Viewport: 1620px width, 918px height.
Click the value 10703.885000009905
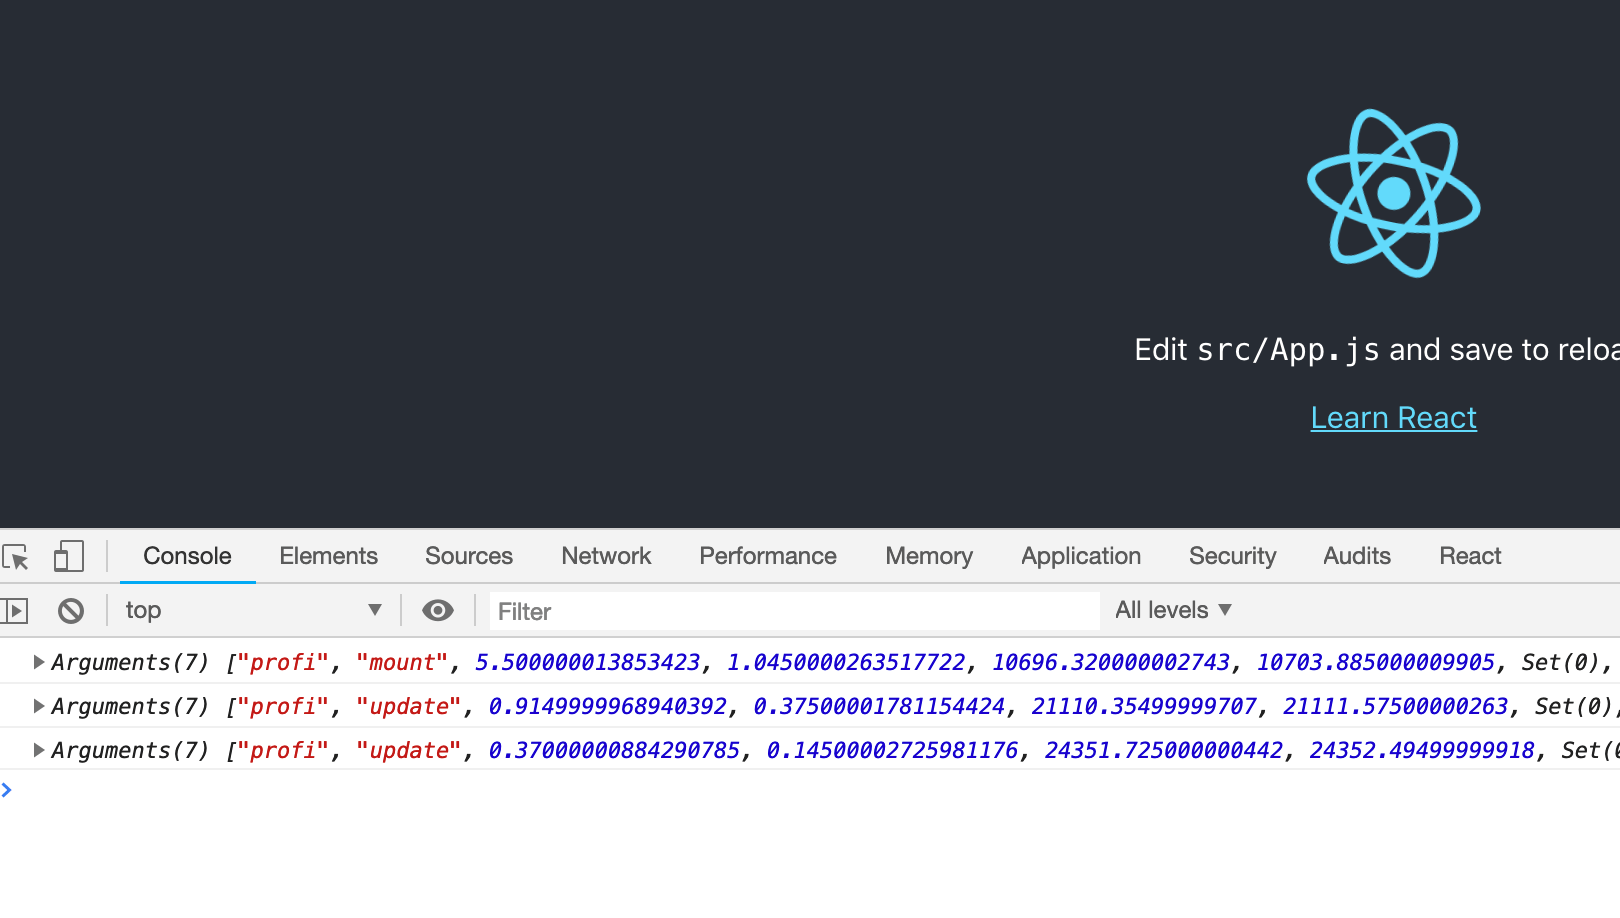pyautogui.click(x=1376, y=662)
